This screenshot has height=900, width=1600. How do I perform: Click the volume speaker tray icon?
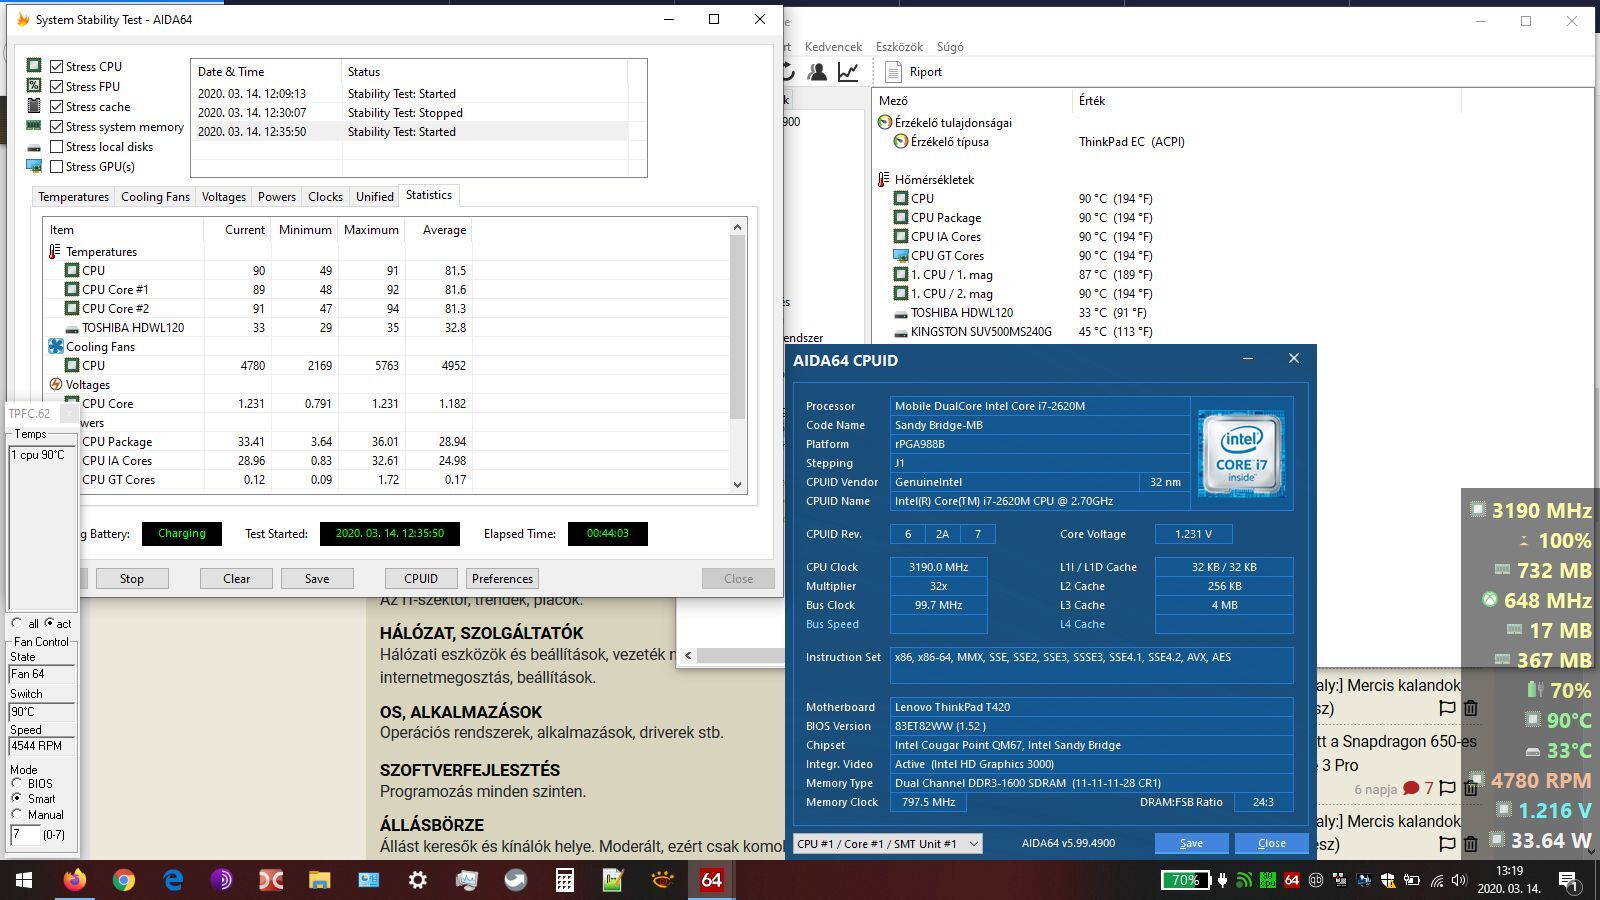(1460, 881)
